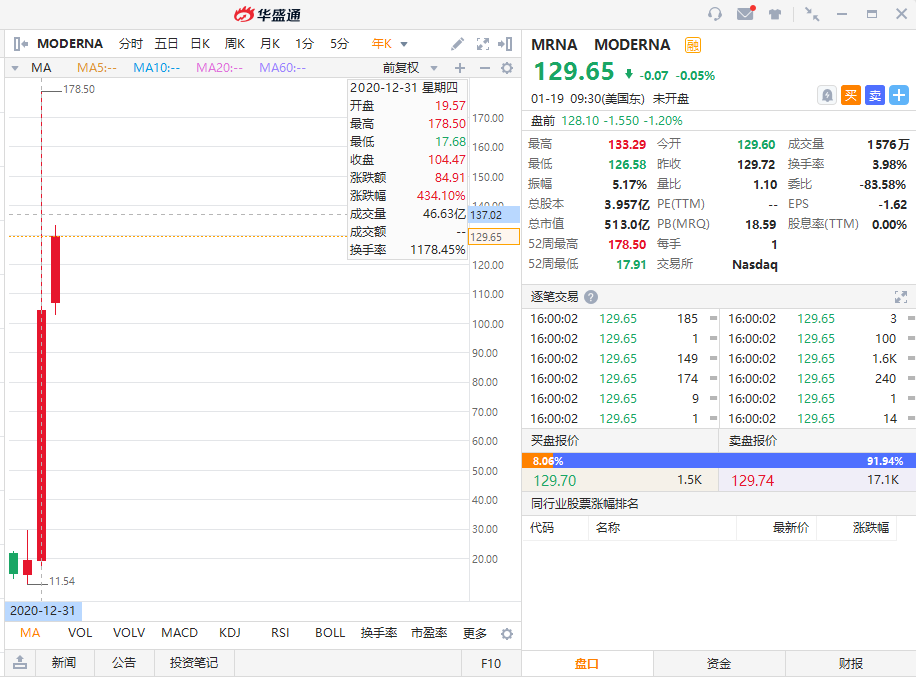Open the chart indicator settings gear
The width and height of the screenshot is (916, 677).
(506, 68)
